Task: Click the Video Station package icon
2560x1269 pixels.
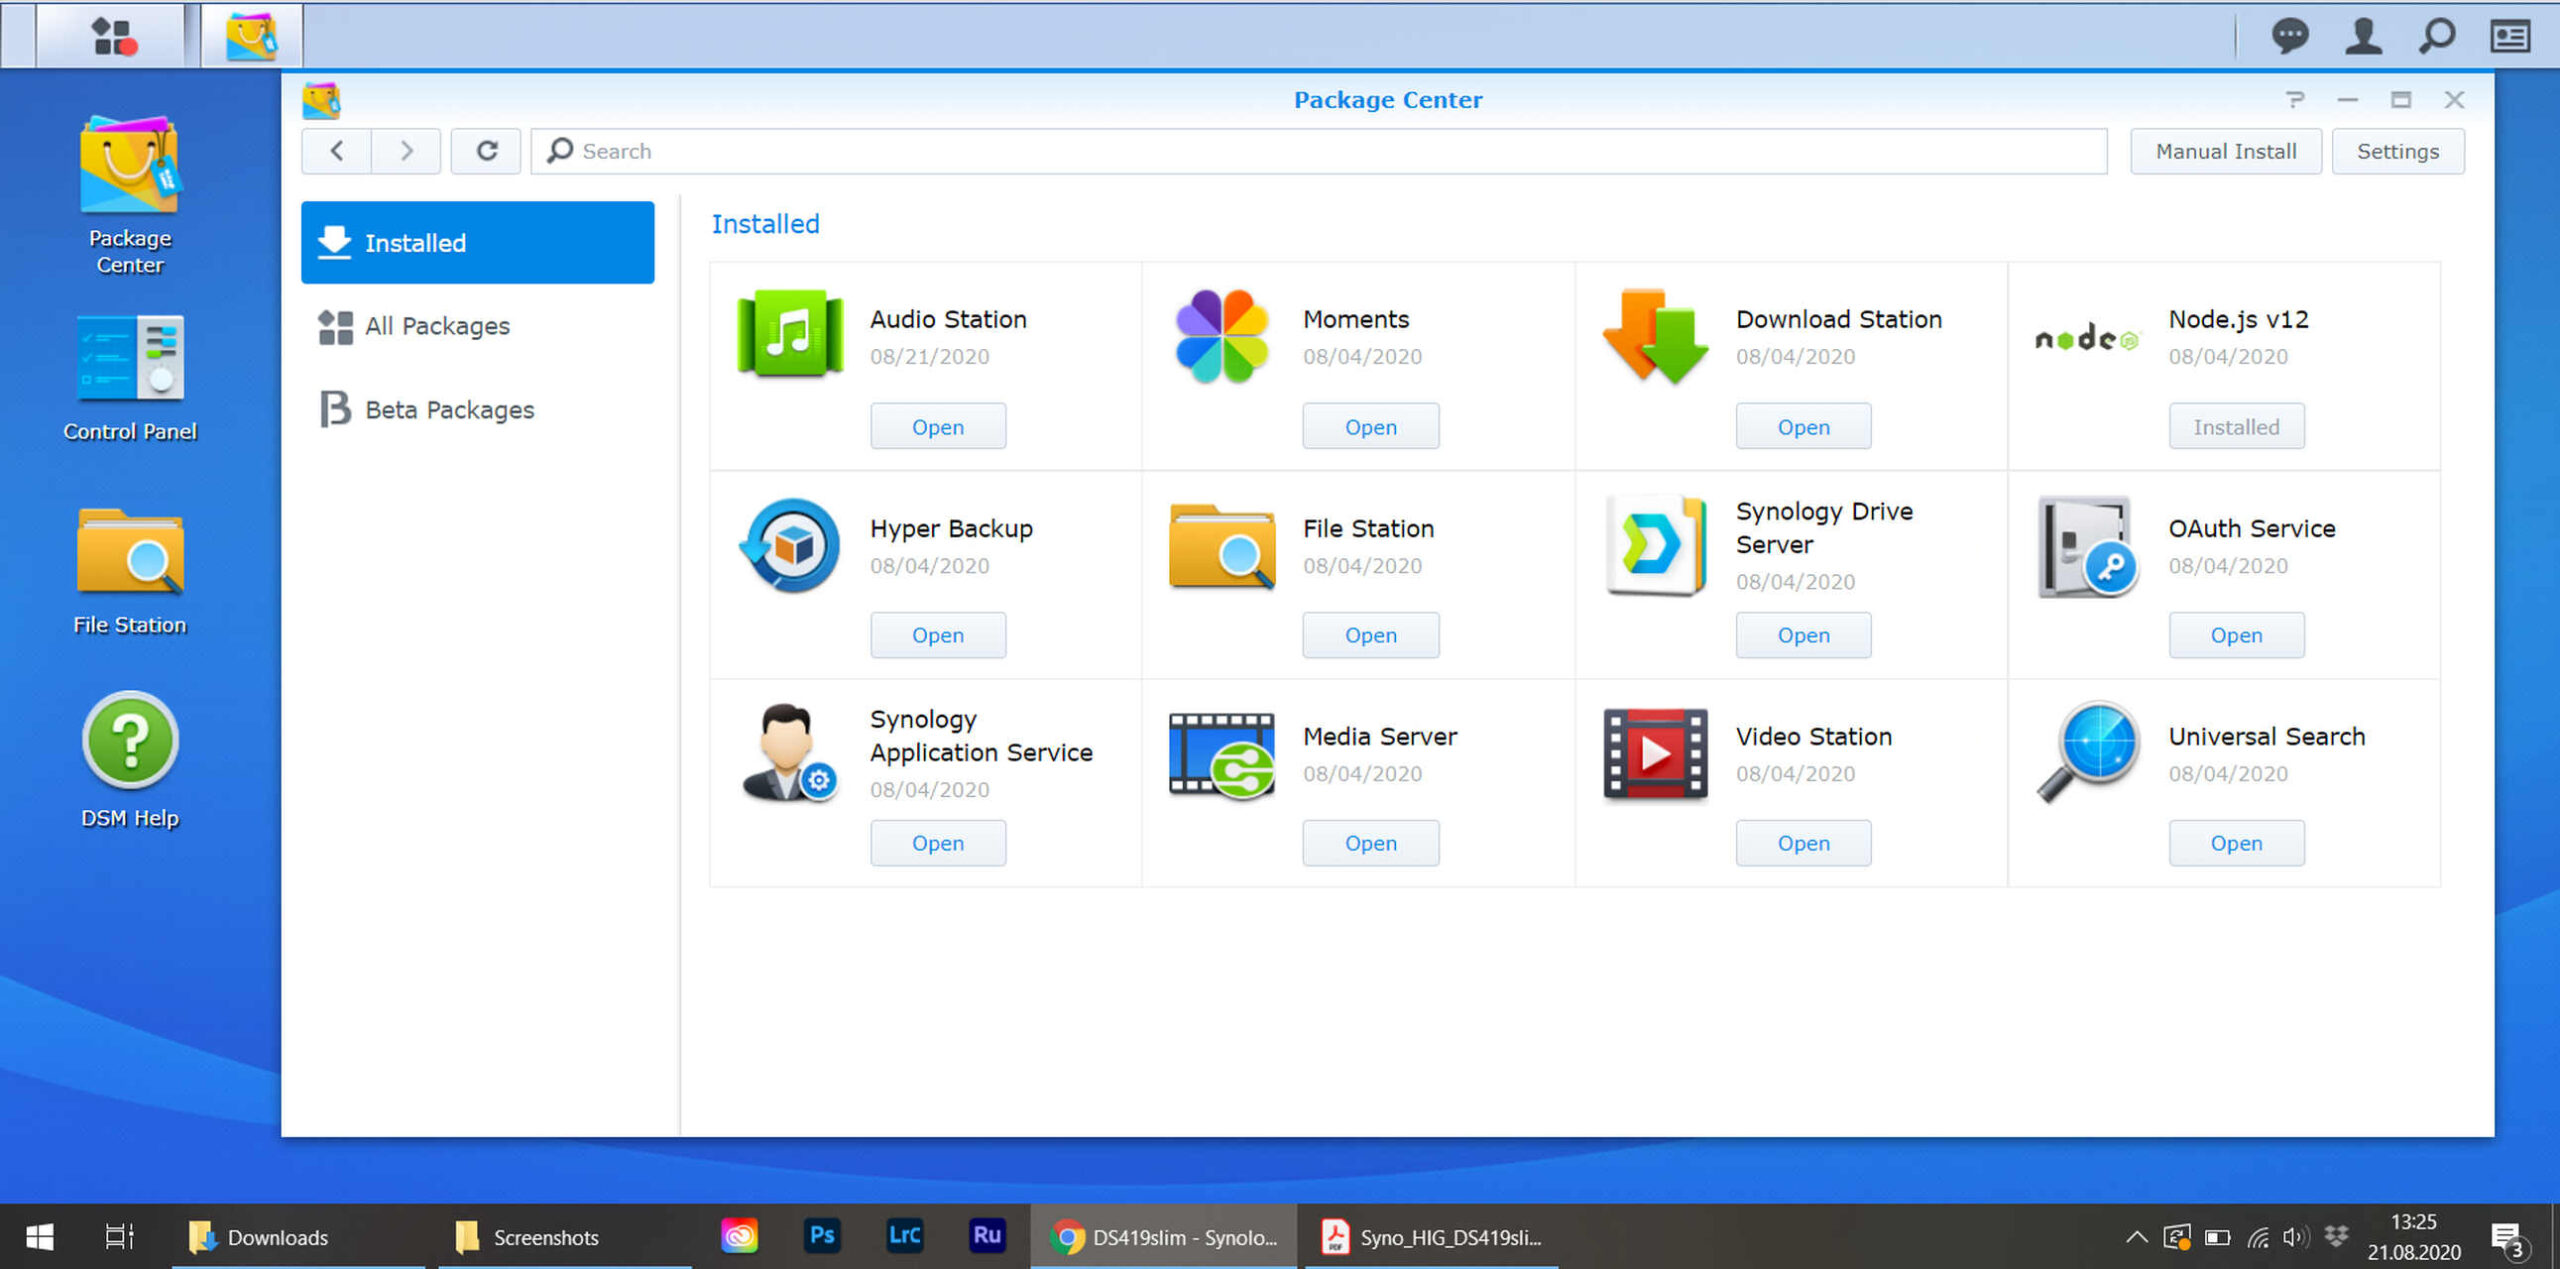Action: (1656, 754)
